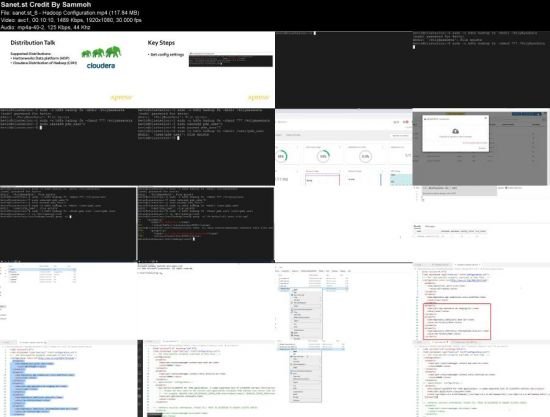This screenshot has width=550, height=417.
Task: Click the cloud upload icon in the dialog frame
Action: pos(455,131)
